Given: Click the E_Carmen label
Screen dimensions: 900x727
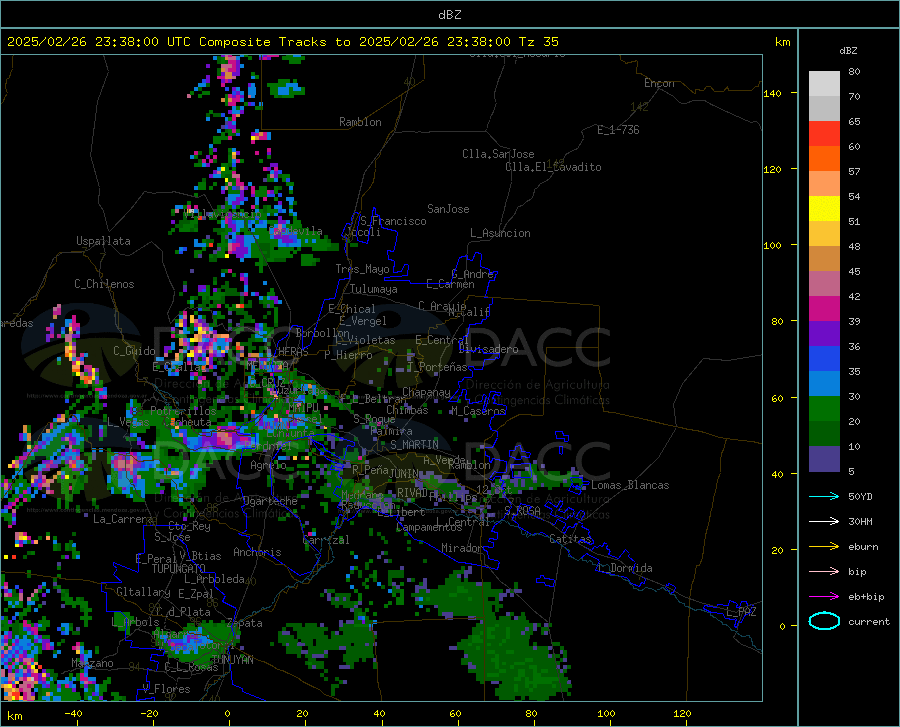Looking at the screenshot, I should point(451,284).
